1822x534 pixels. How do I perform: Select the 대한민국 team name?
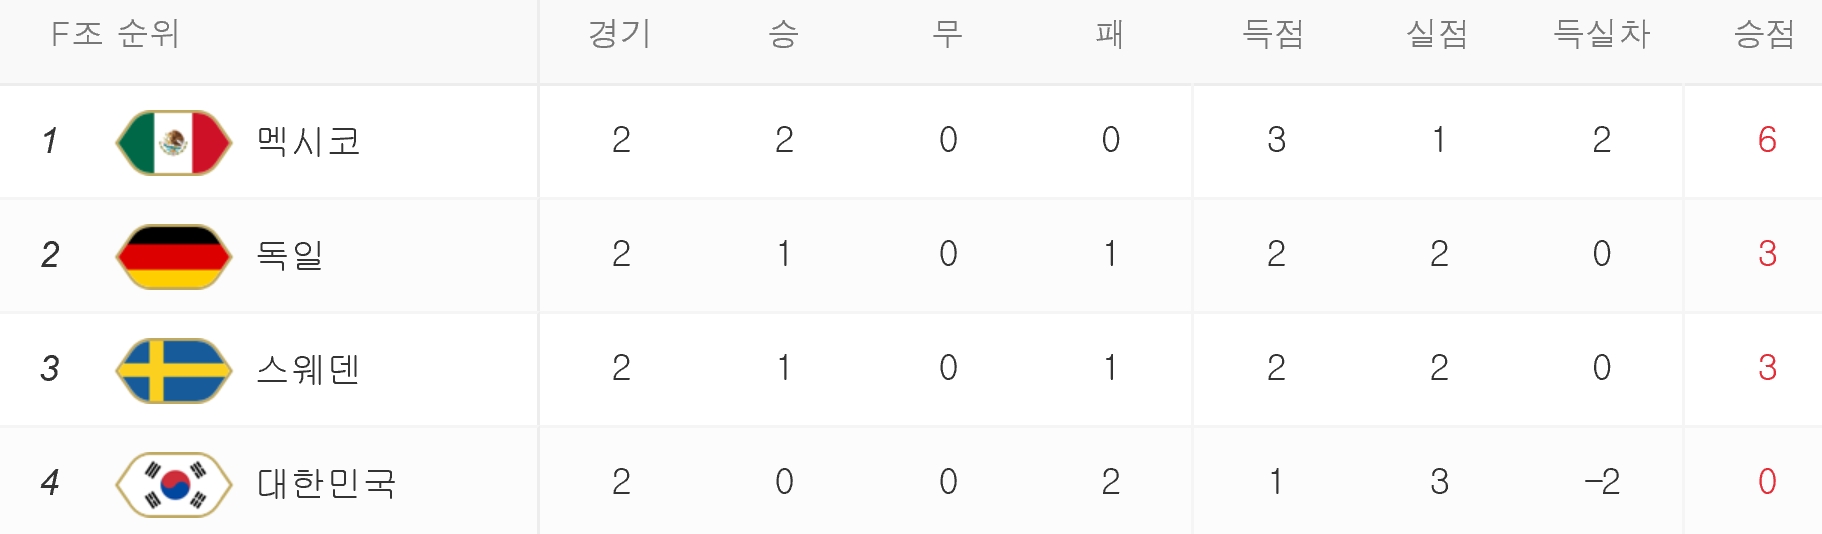[326, 483]
